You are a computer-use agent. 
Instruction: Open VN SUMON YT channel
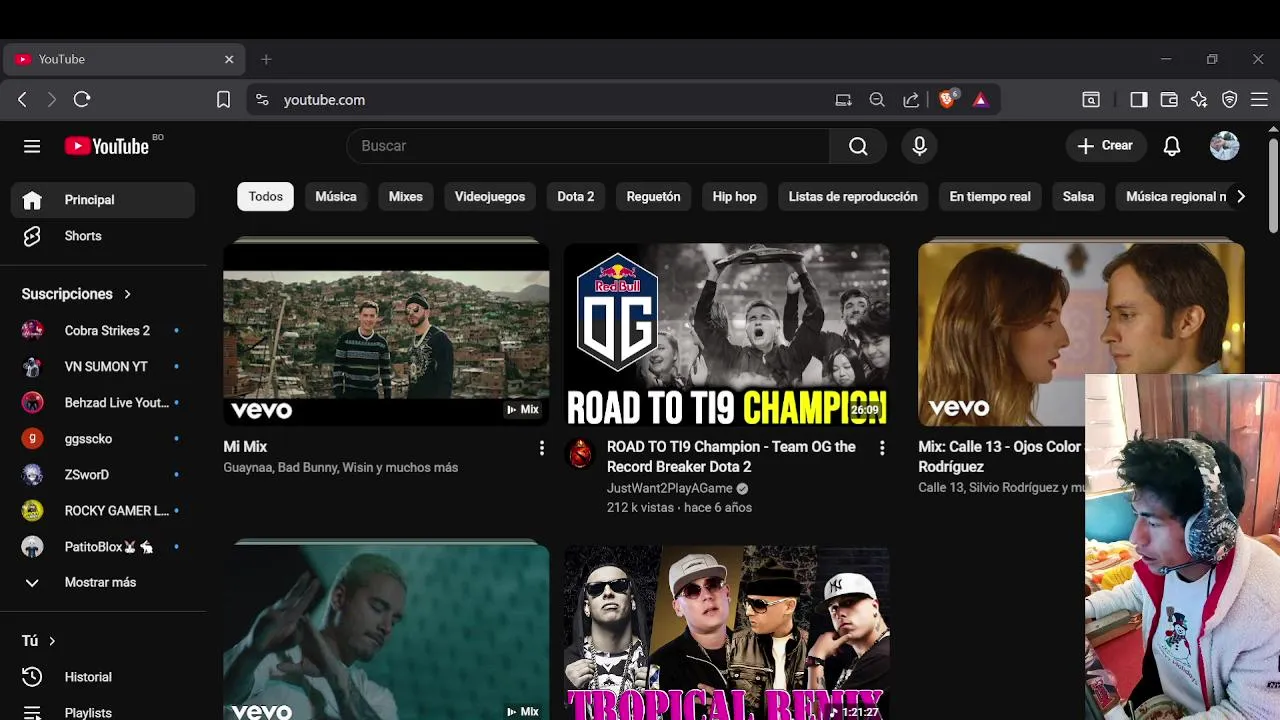pos(103,366)
